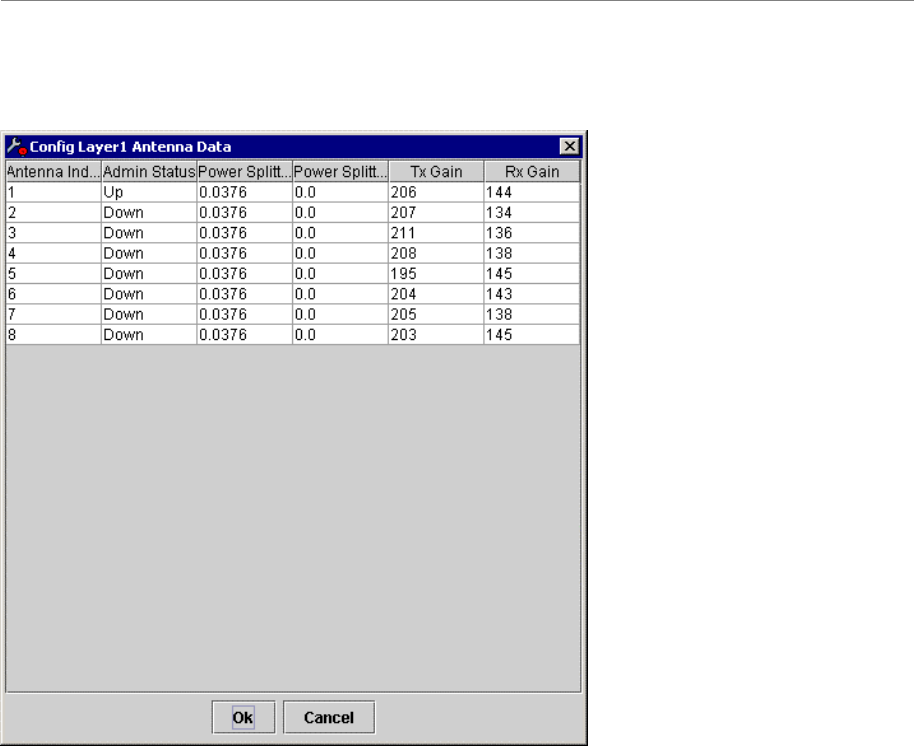Screen dimensions: 914x746
Task: Click the second Power Splitt... column header
Action: pos(340,171)
